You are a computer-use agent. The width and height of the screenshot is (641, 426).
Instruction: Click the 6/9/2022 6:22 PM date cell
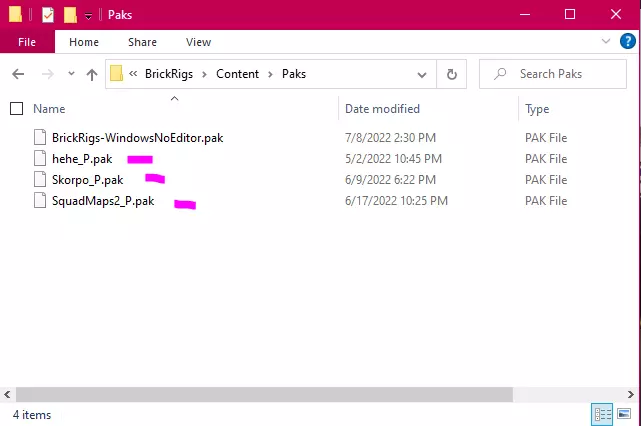(x=390, y=180)
